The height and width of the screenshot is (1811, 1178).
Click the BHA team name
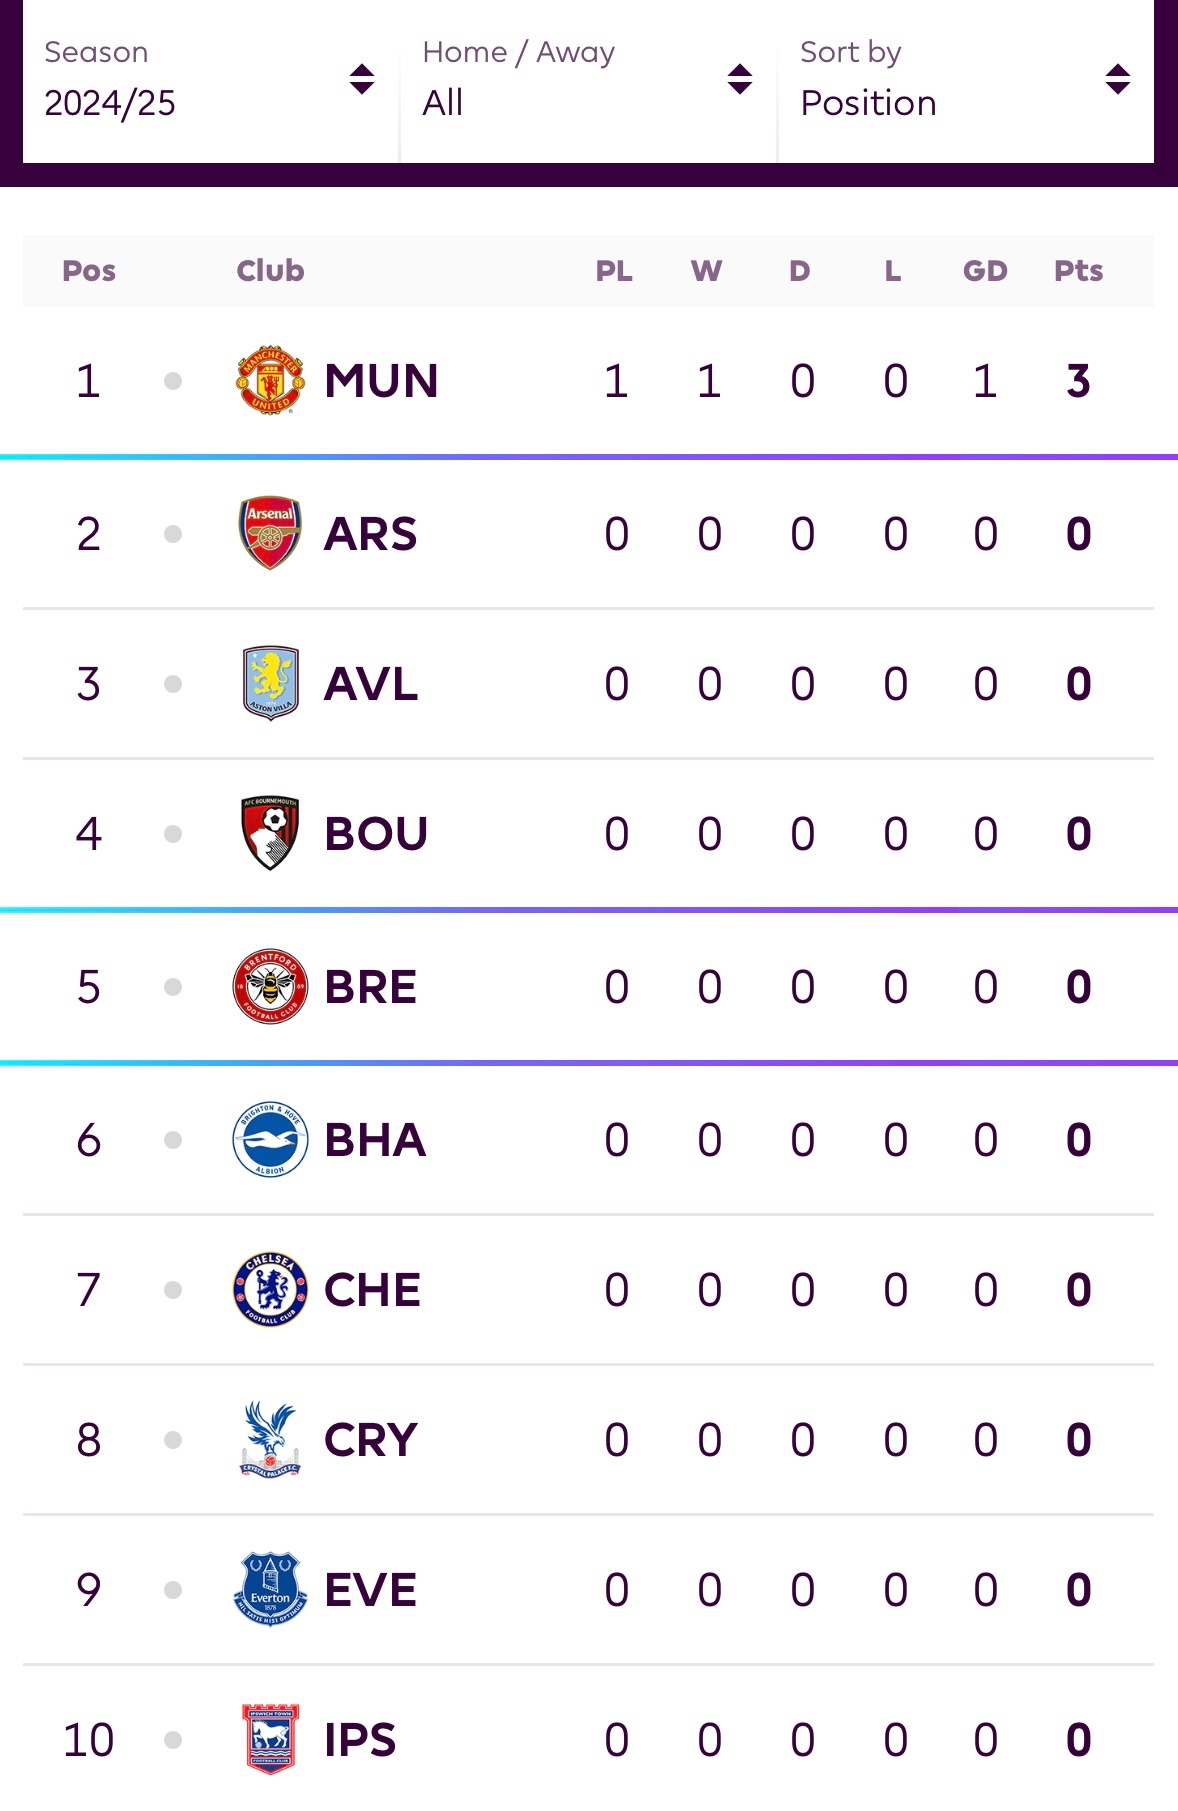tap(375, 1140)
